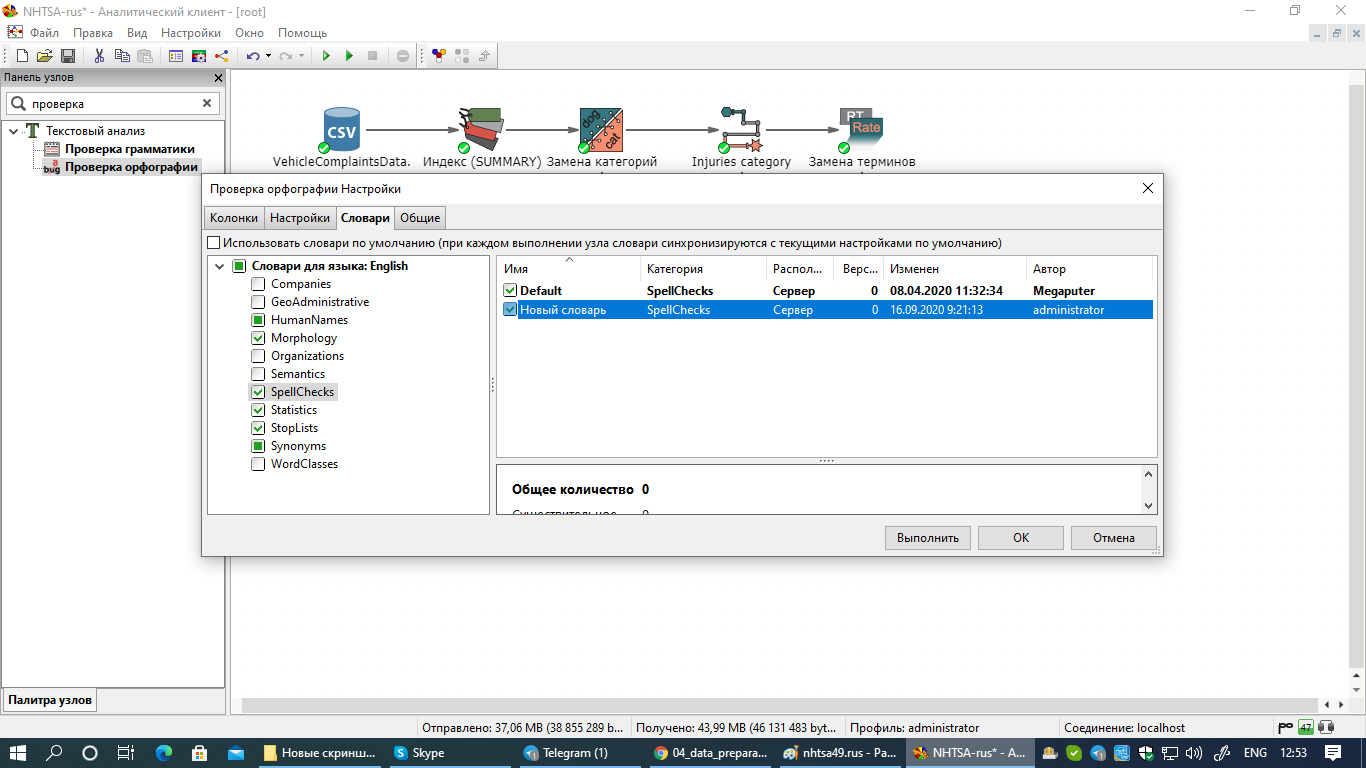Click the settings gear picture toolbar icon

(x=198, y=56)
